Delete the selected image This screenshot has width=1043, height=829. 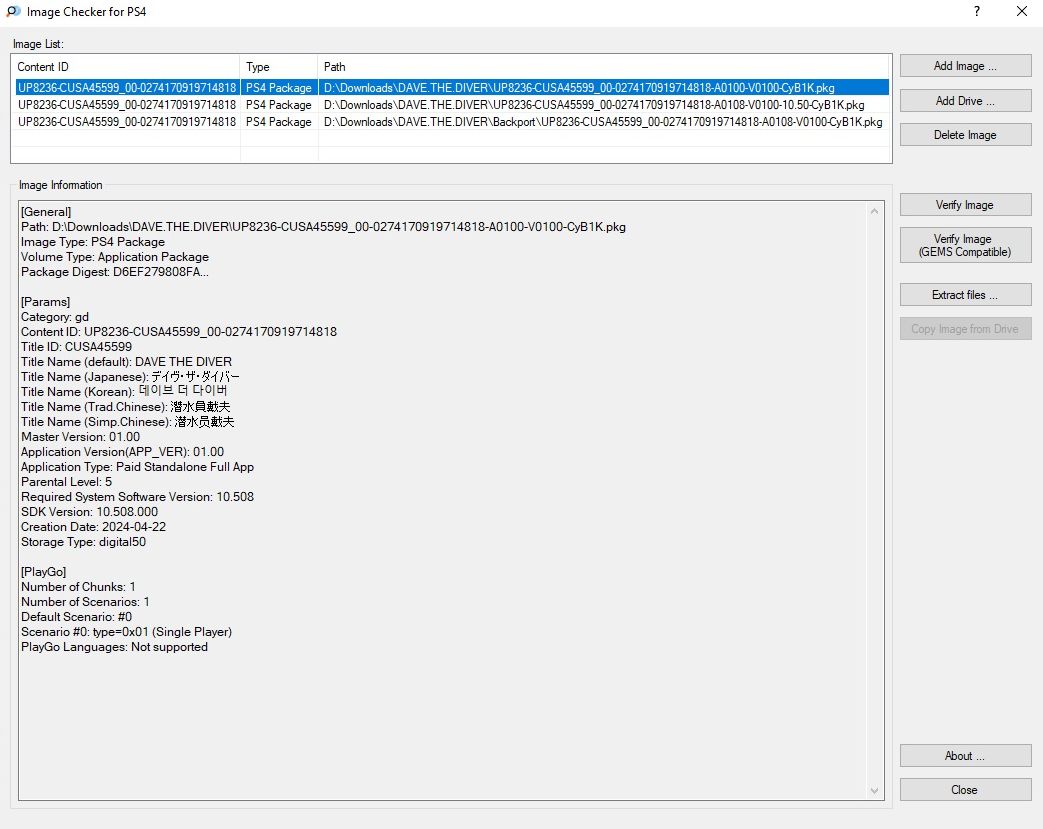point(965,135)
